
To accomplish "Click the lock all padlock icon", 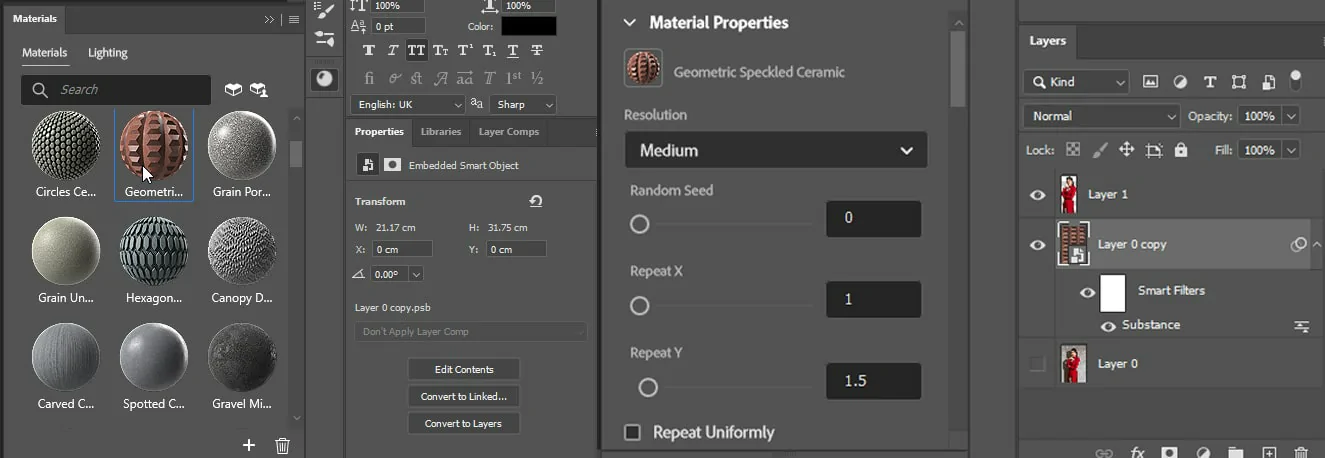I will [1181, 150].
